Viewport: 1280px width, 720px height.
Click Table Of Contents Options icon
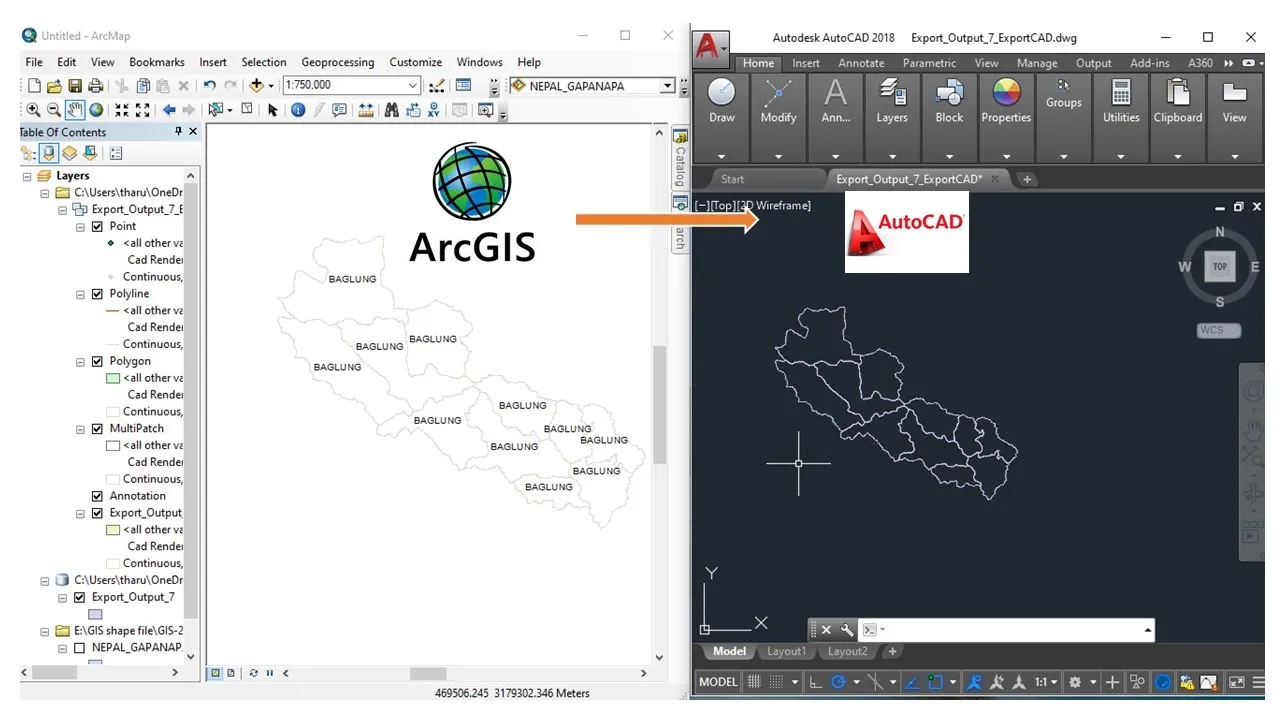tap(116, 153)
